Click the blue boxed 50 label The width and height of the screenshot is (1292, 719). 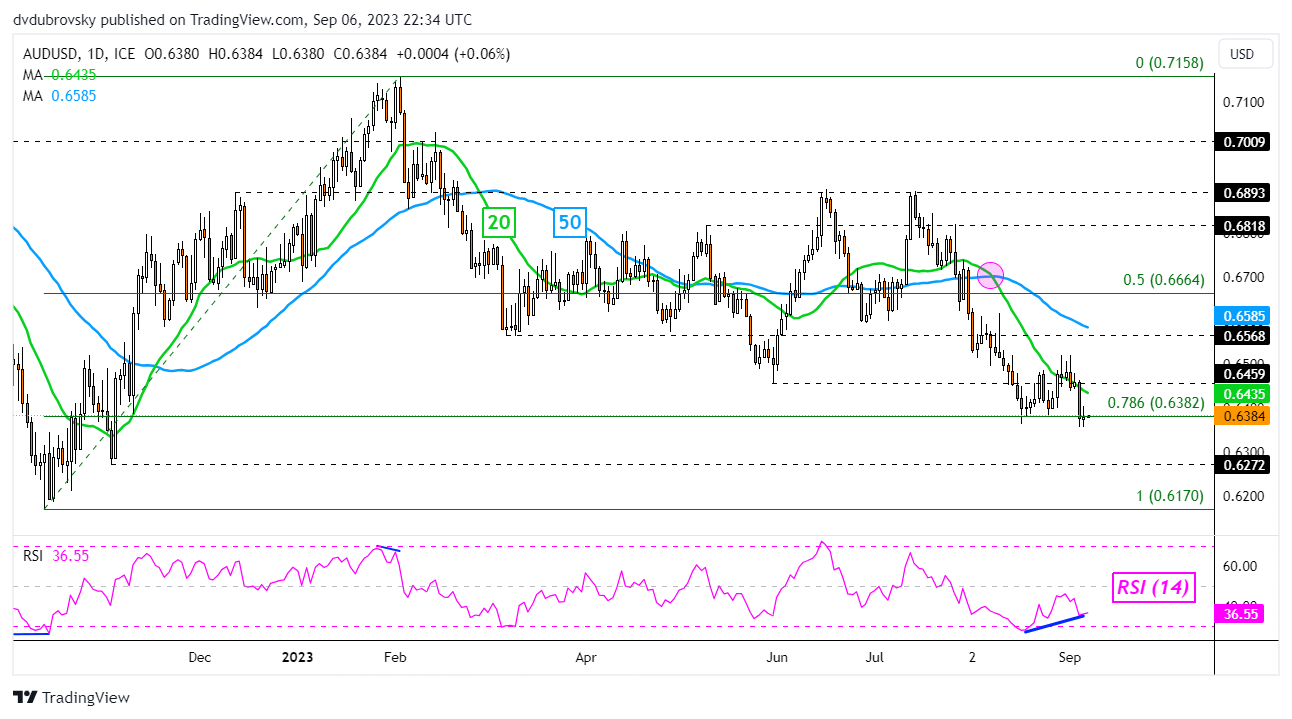569,222
